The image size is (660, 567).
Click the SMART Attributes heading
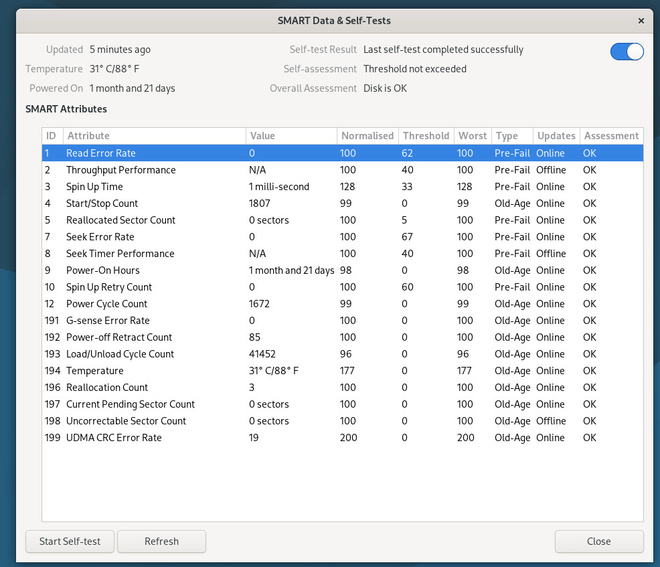click(66, 109)
